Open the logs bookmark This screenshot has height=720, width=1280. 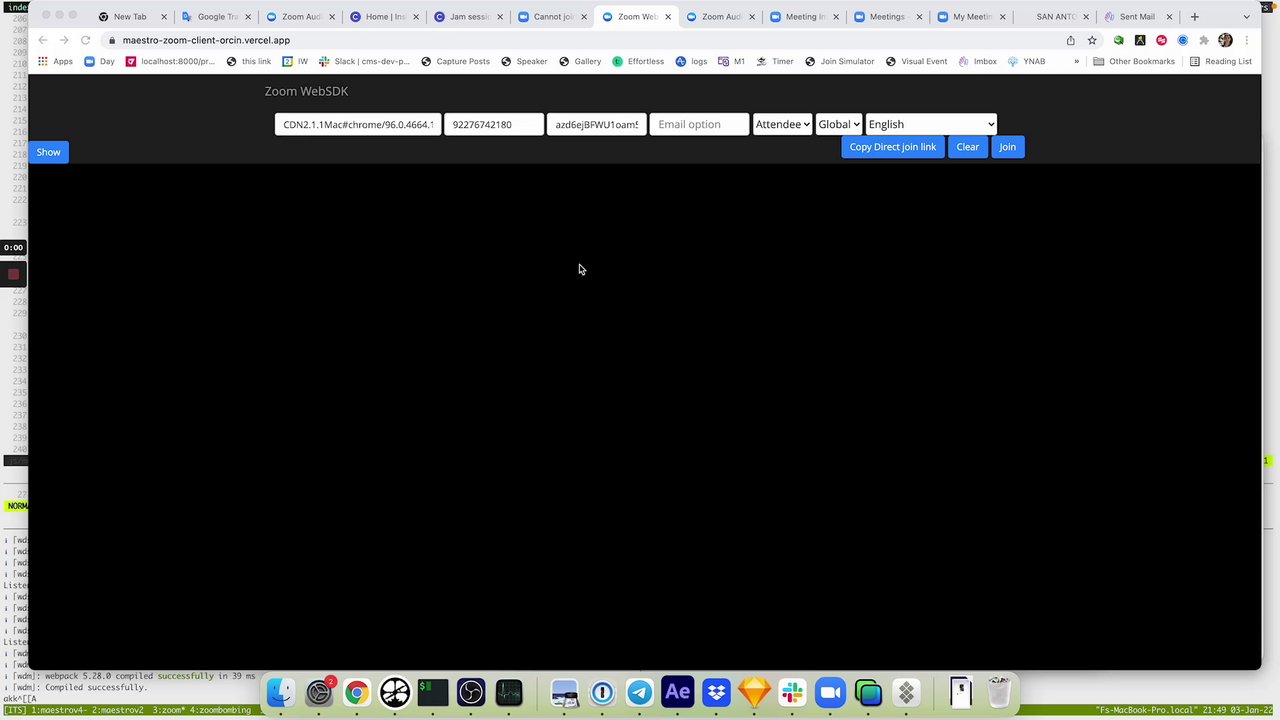(691, 61)
